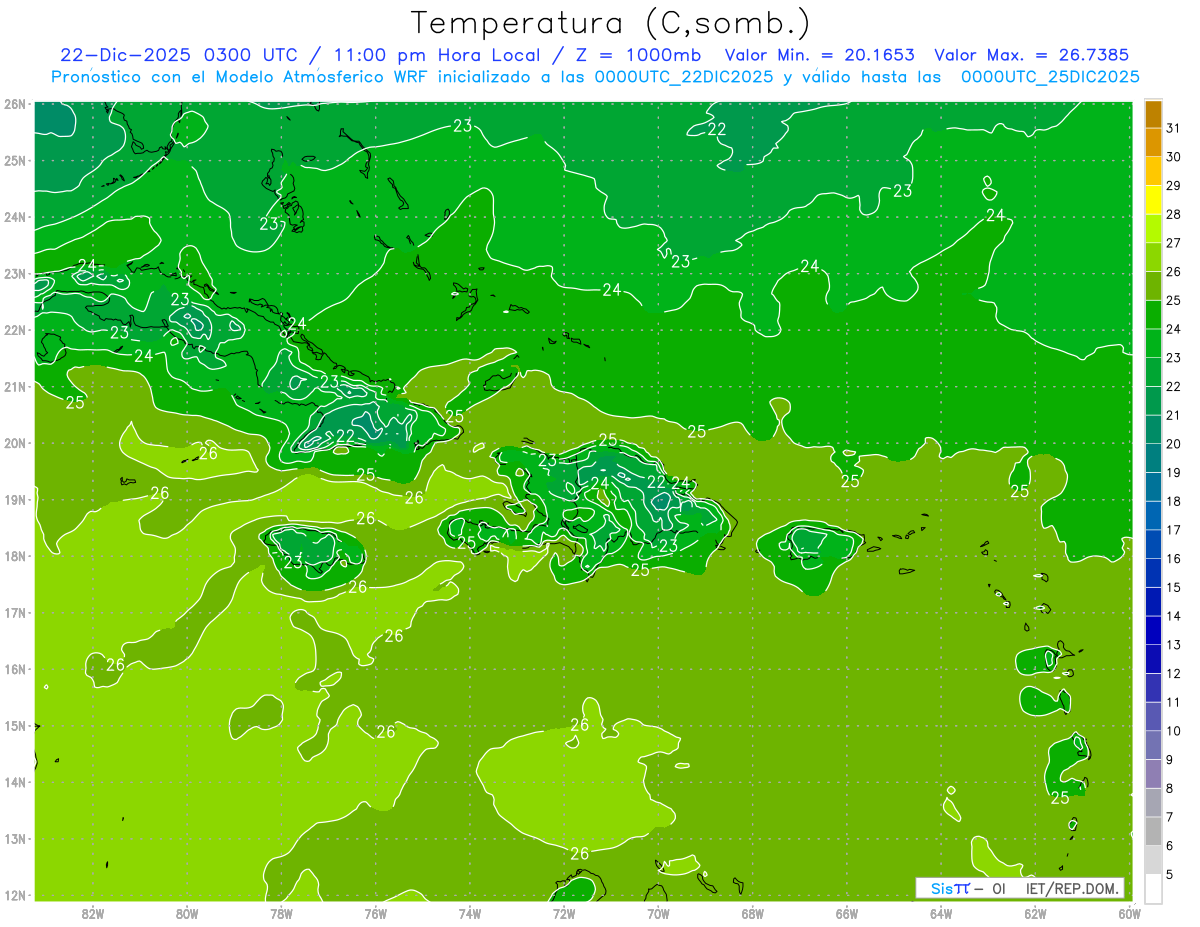This screenshot has height=927, width=1200.
Task: Click the latitude axis label '16N'
Action: (14, 669)
